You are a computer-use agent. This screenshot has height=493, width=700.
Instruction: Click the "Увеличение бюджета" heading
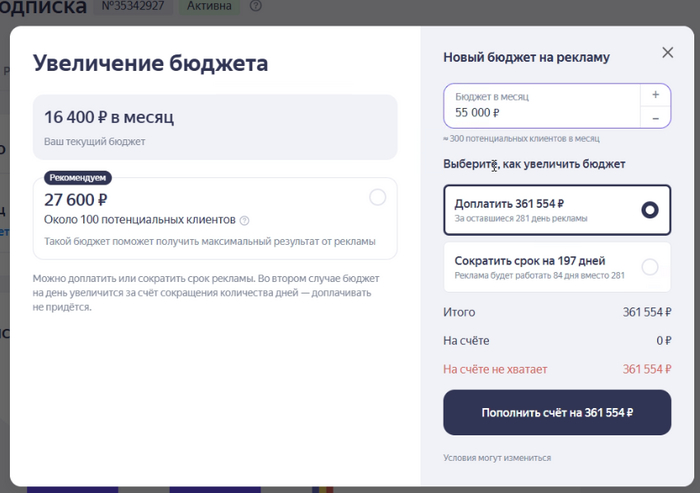[x=151, y=64]
